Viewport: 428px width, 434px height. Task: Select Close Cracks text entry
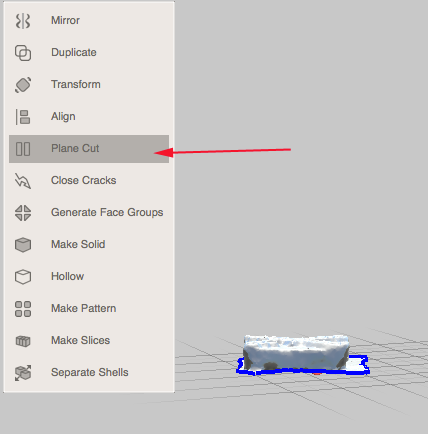(84, 180)
